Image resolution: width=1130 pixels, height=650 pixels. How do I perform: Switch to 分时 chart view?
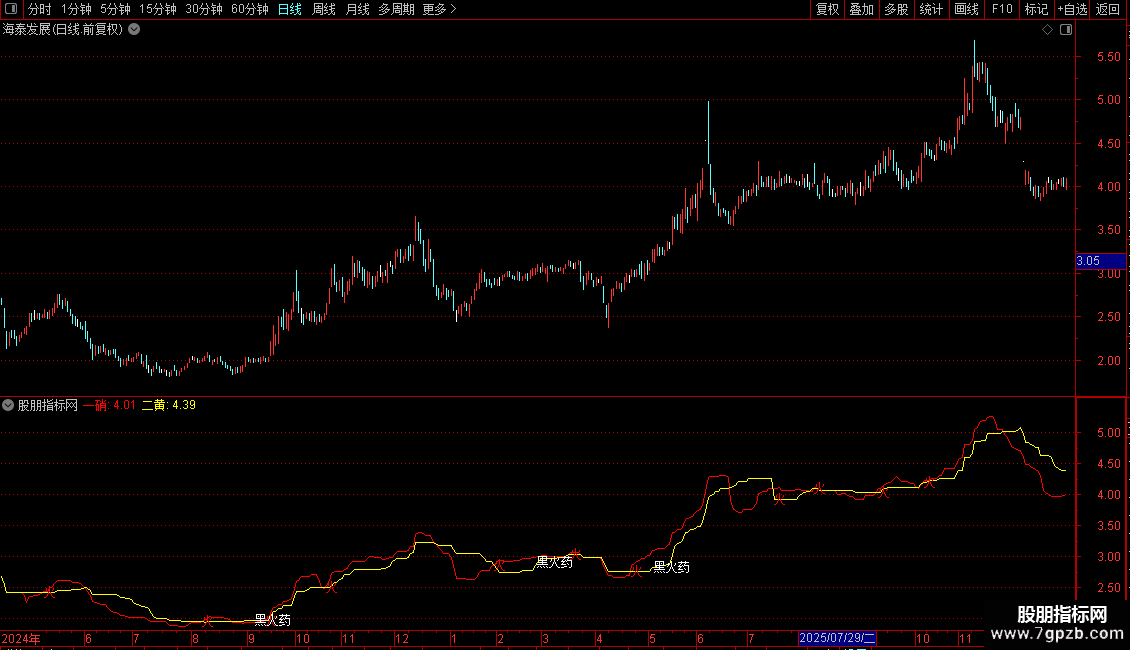(x=40, y=9)
